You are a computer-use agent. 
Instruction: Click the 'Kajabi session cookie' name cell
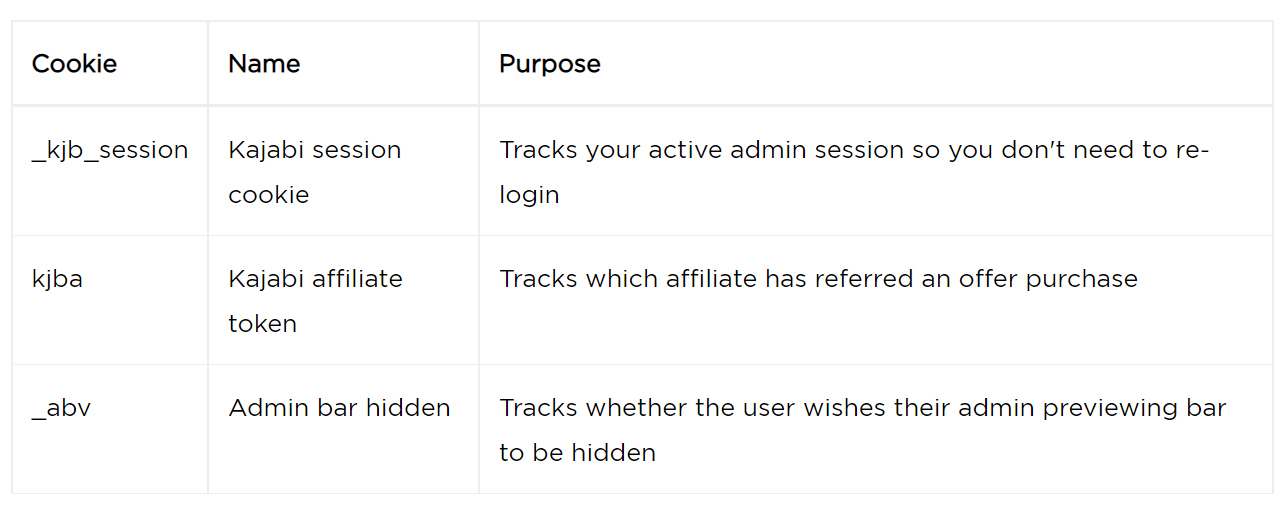point(314,172)
